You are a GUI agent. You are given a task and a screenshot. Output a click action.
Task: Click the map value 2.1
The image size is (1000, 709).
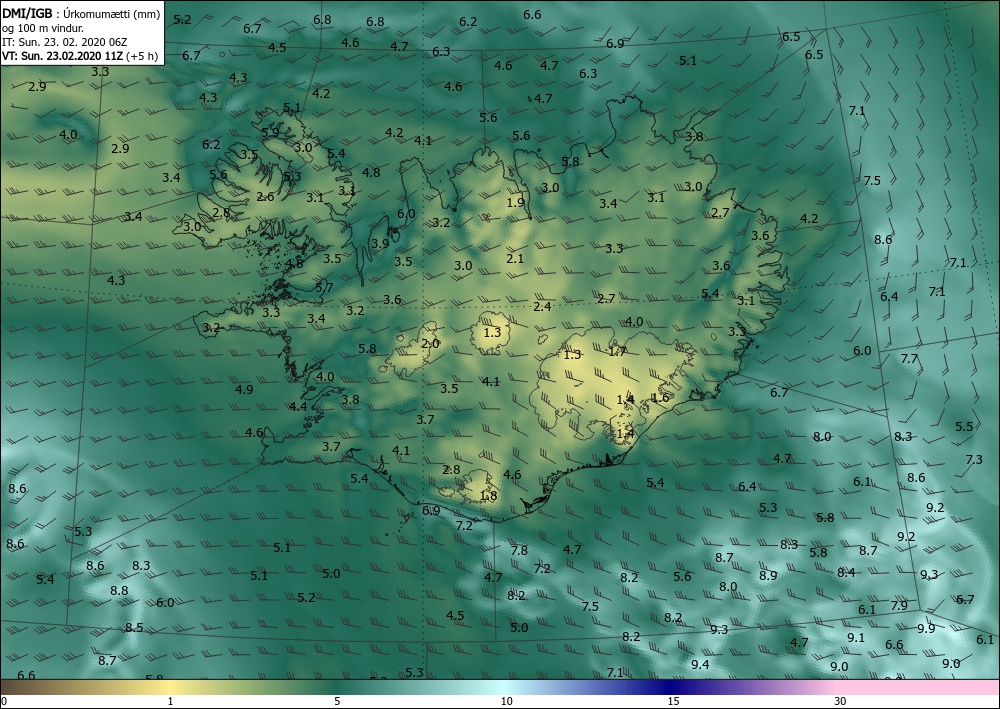515,258
